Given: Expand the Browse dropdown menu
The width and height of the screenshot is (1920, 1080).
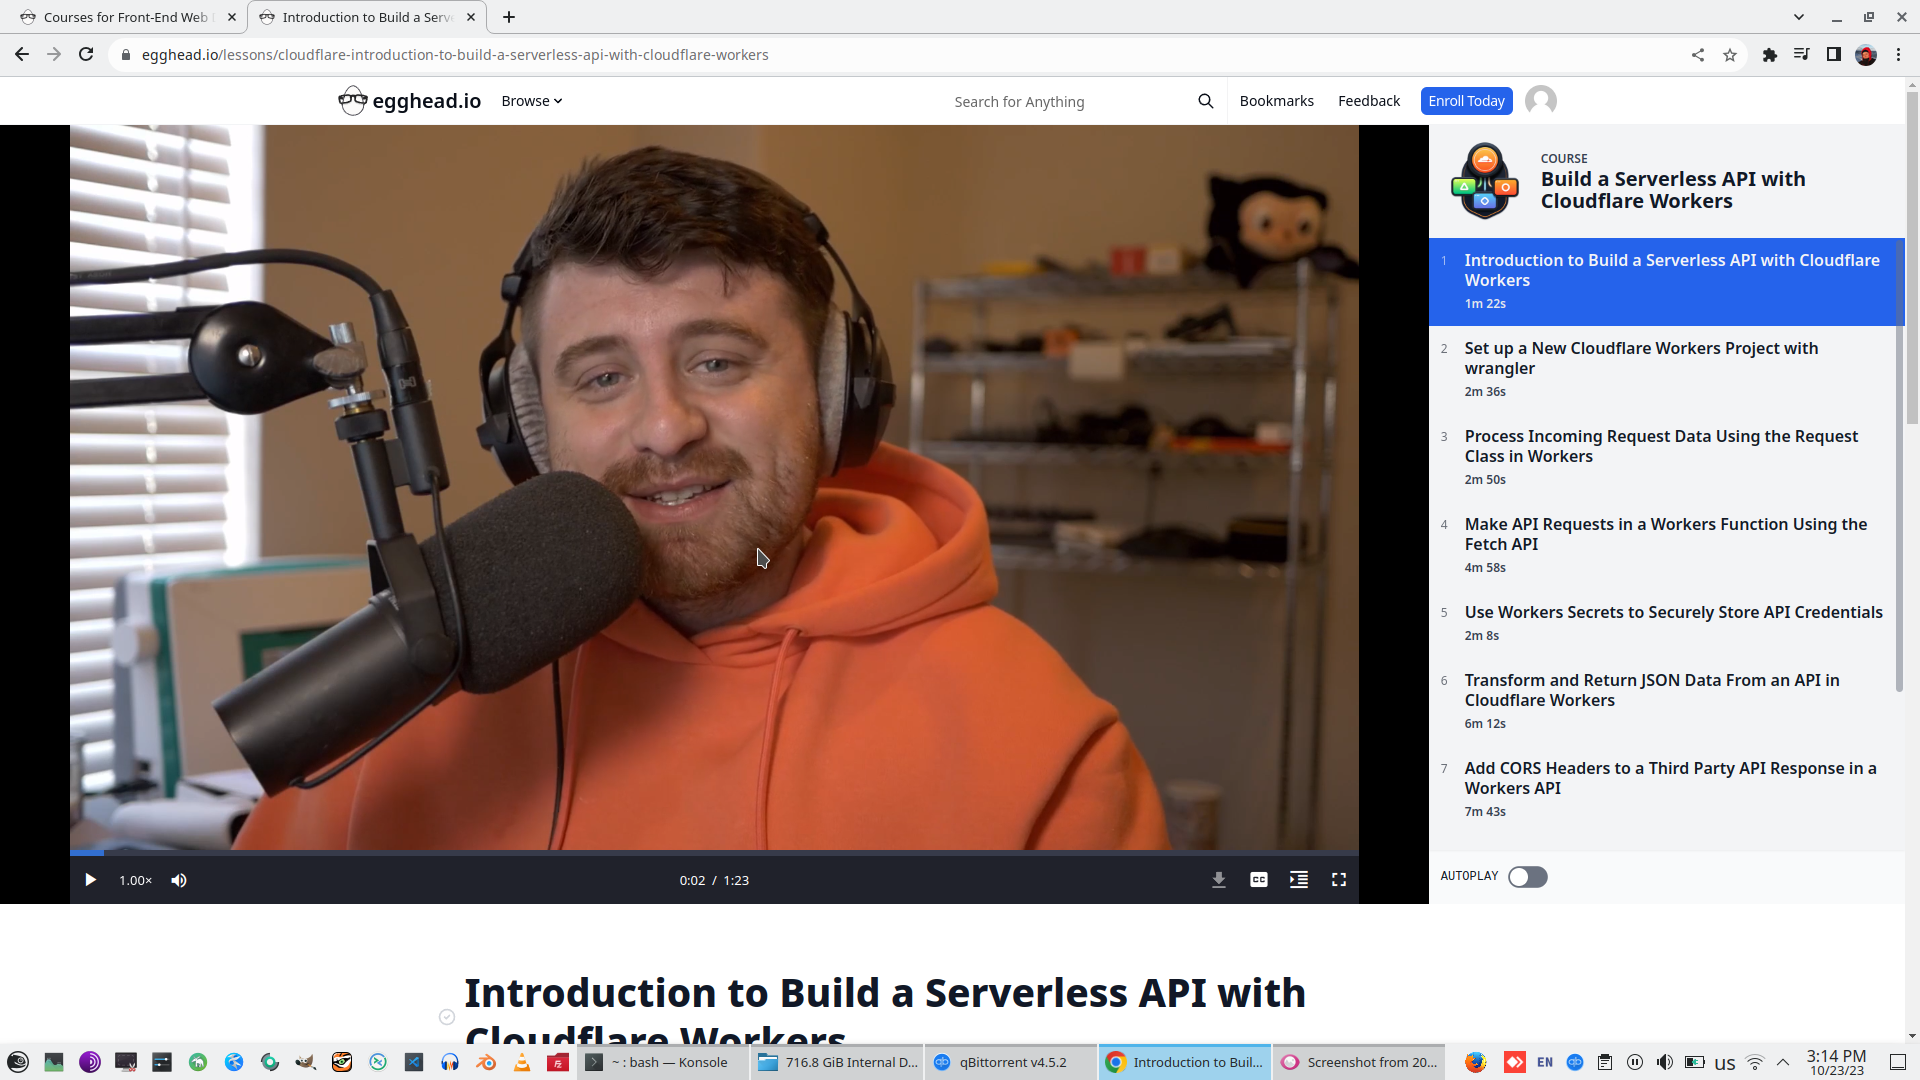Looking at the screenshot, I should pyautogui.click(x=531, y=101).
